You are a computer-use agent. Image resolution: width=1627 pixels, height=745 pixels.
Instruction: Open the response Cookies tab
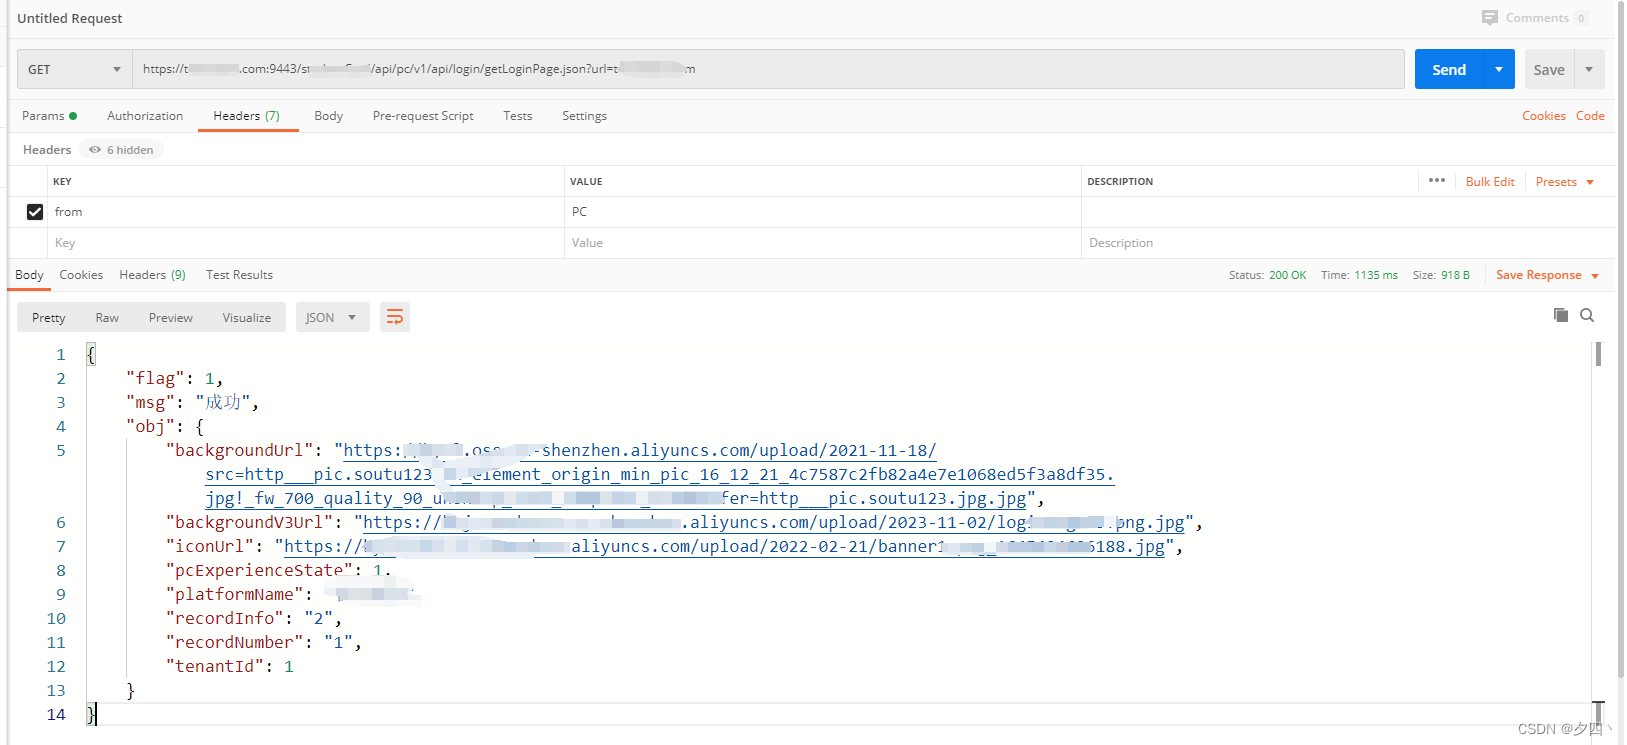81,275
